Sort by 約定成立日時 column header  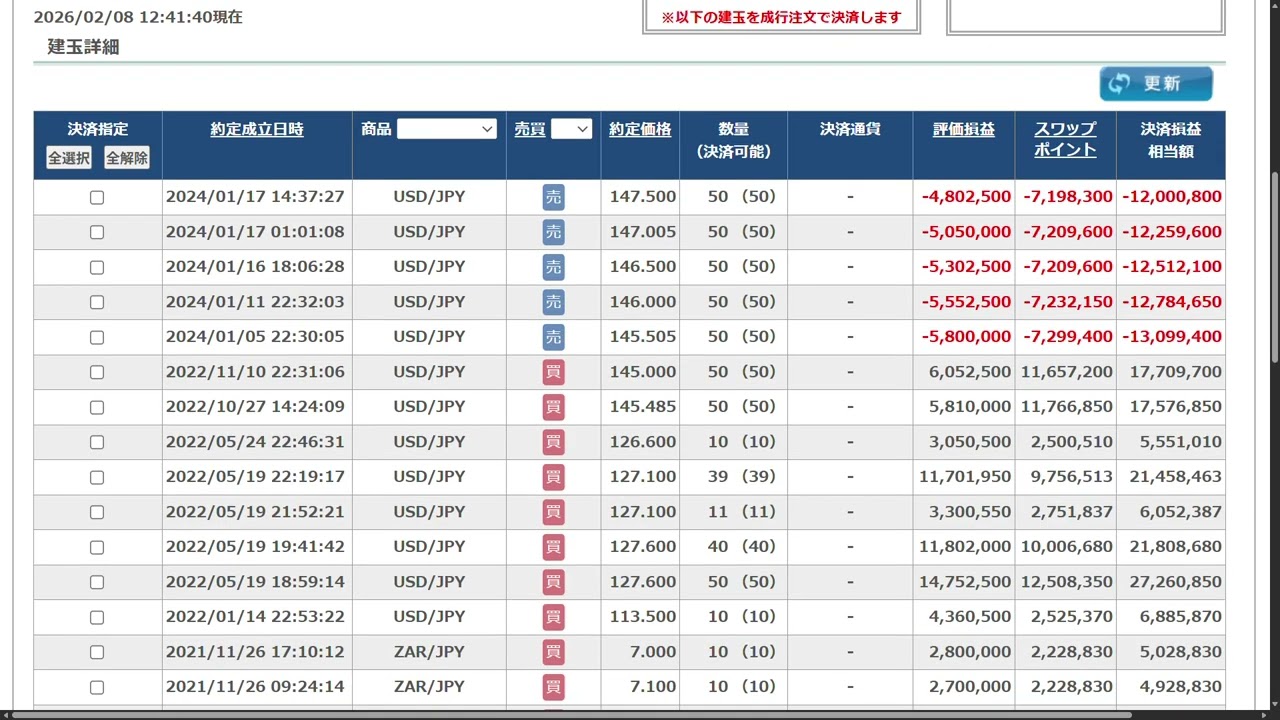(x=257, y=129)
